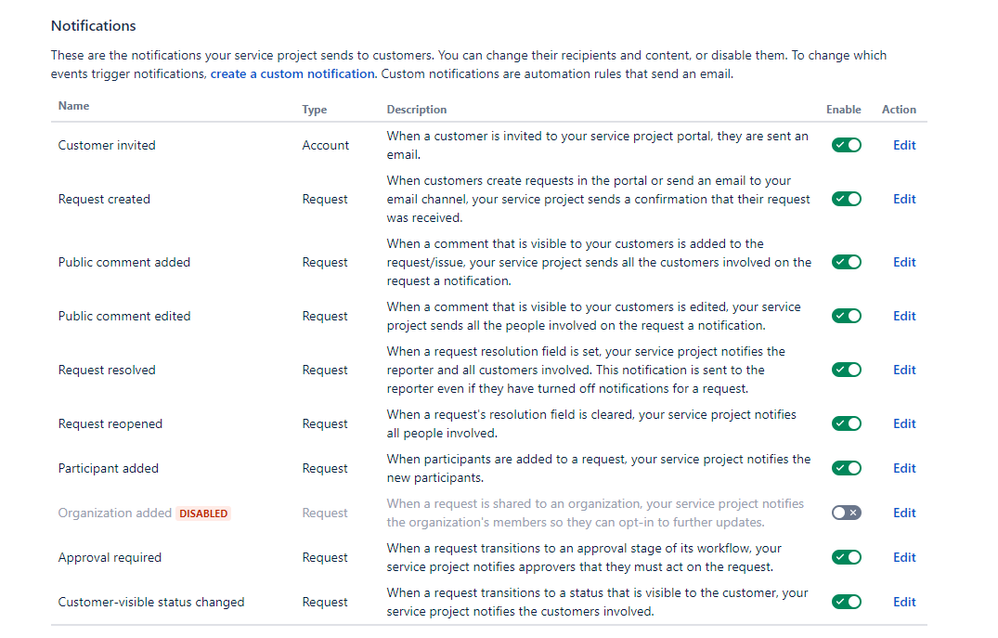Image resolution: width=998 pixels, height=638 pixels.
Task: Edit the Public comment added notification
Action: pyautogui.click(x=903, y=262)
